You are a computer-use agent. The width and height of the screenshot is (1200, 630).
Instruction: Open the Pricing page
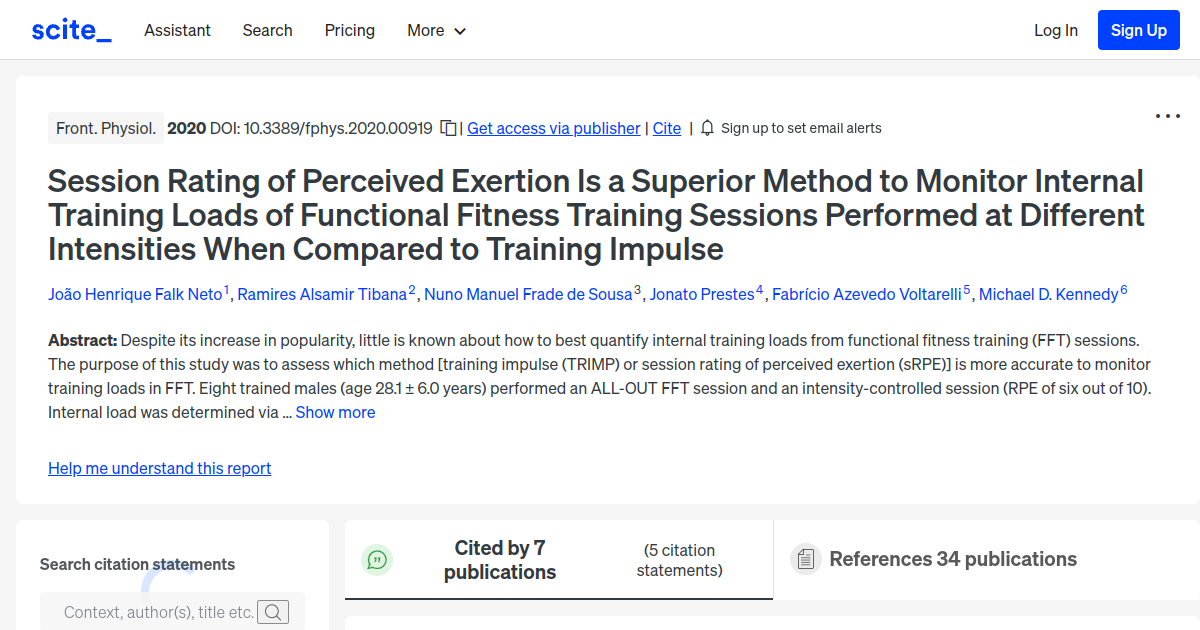[349, 30]
